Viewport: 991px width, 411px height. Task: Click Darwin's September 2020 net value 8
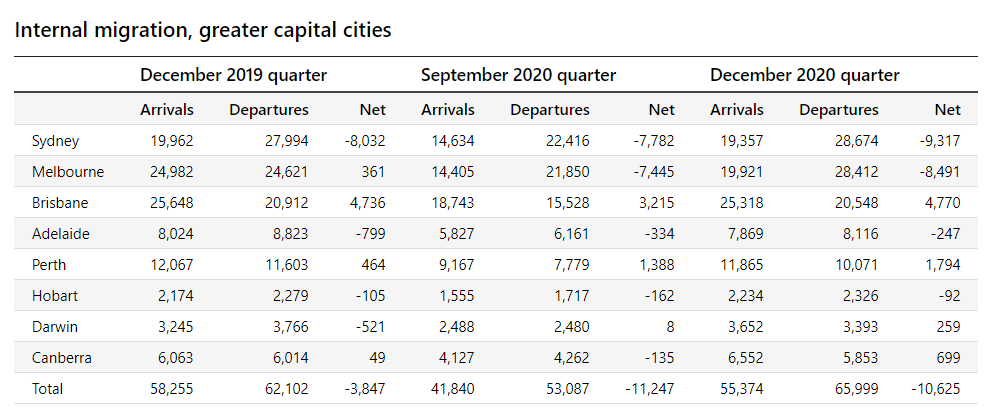(670, 327)
